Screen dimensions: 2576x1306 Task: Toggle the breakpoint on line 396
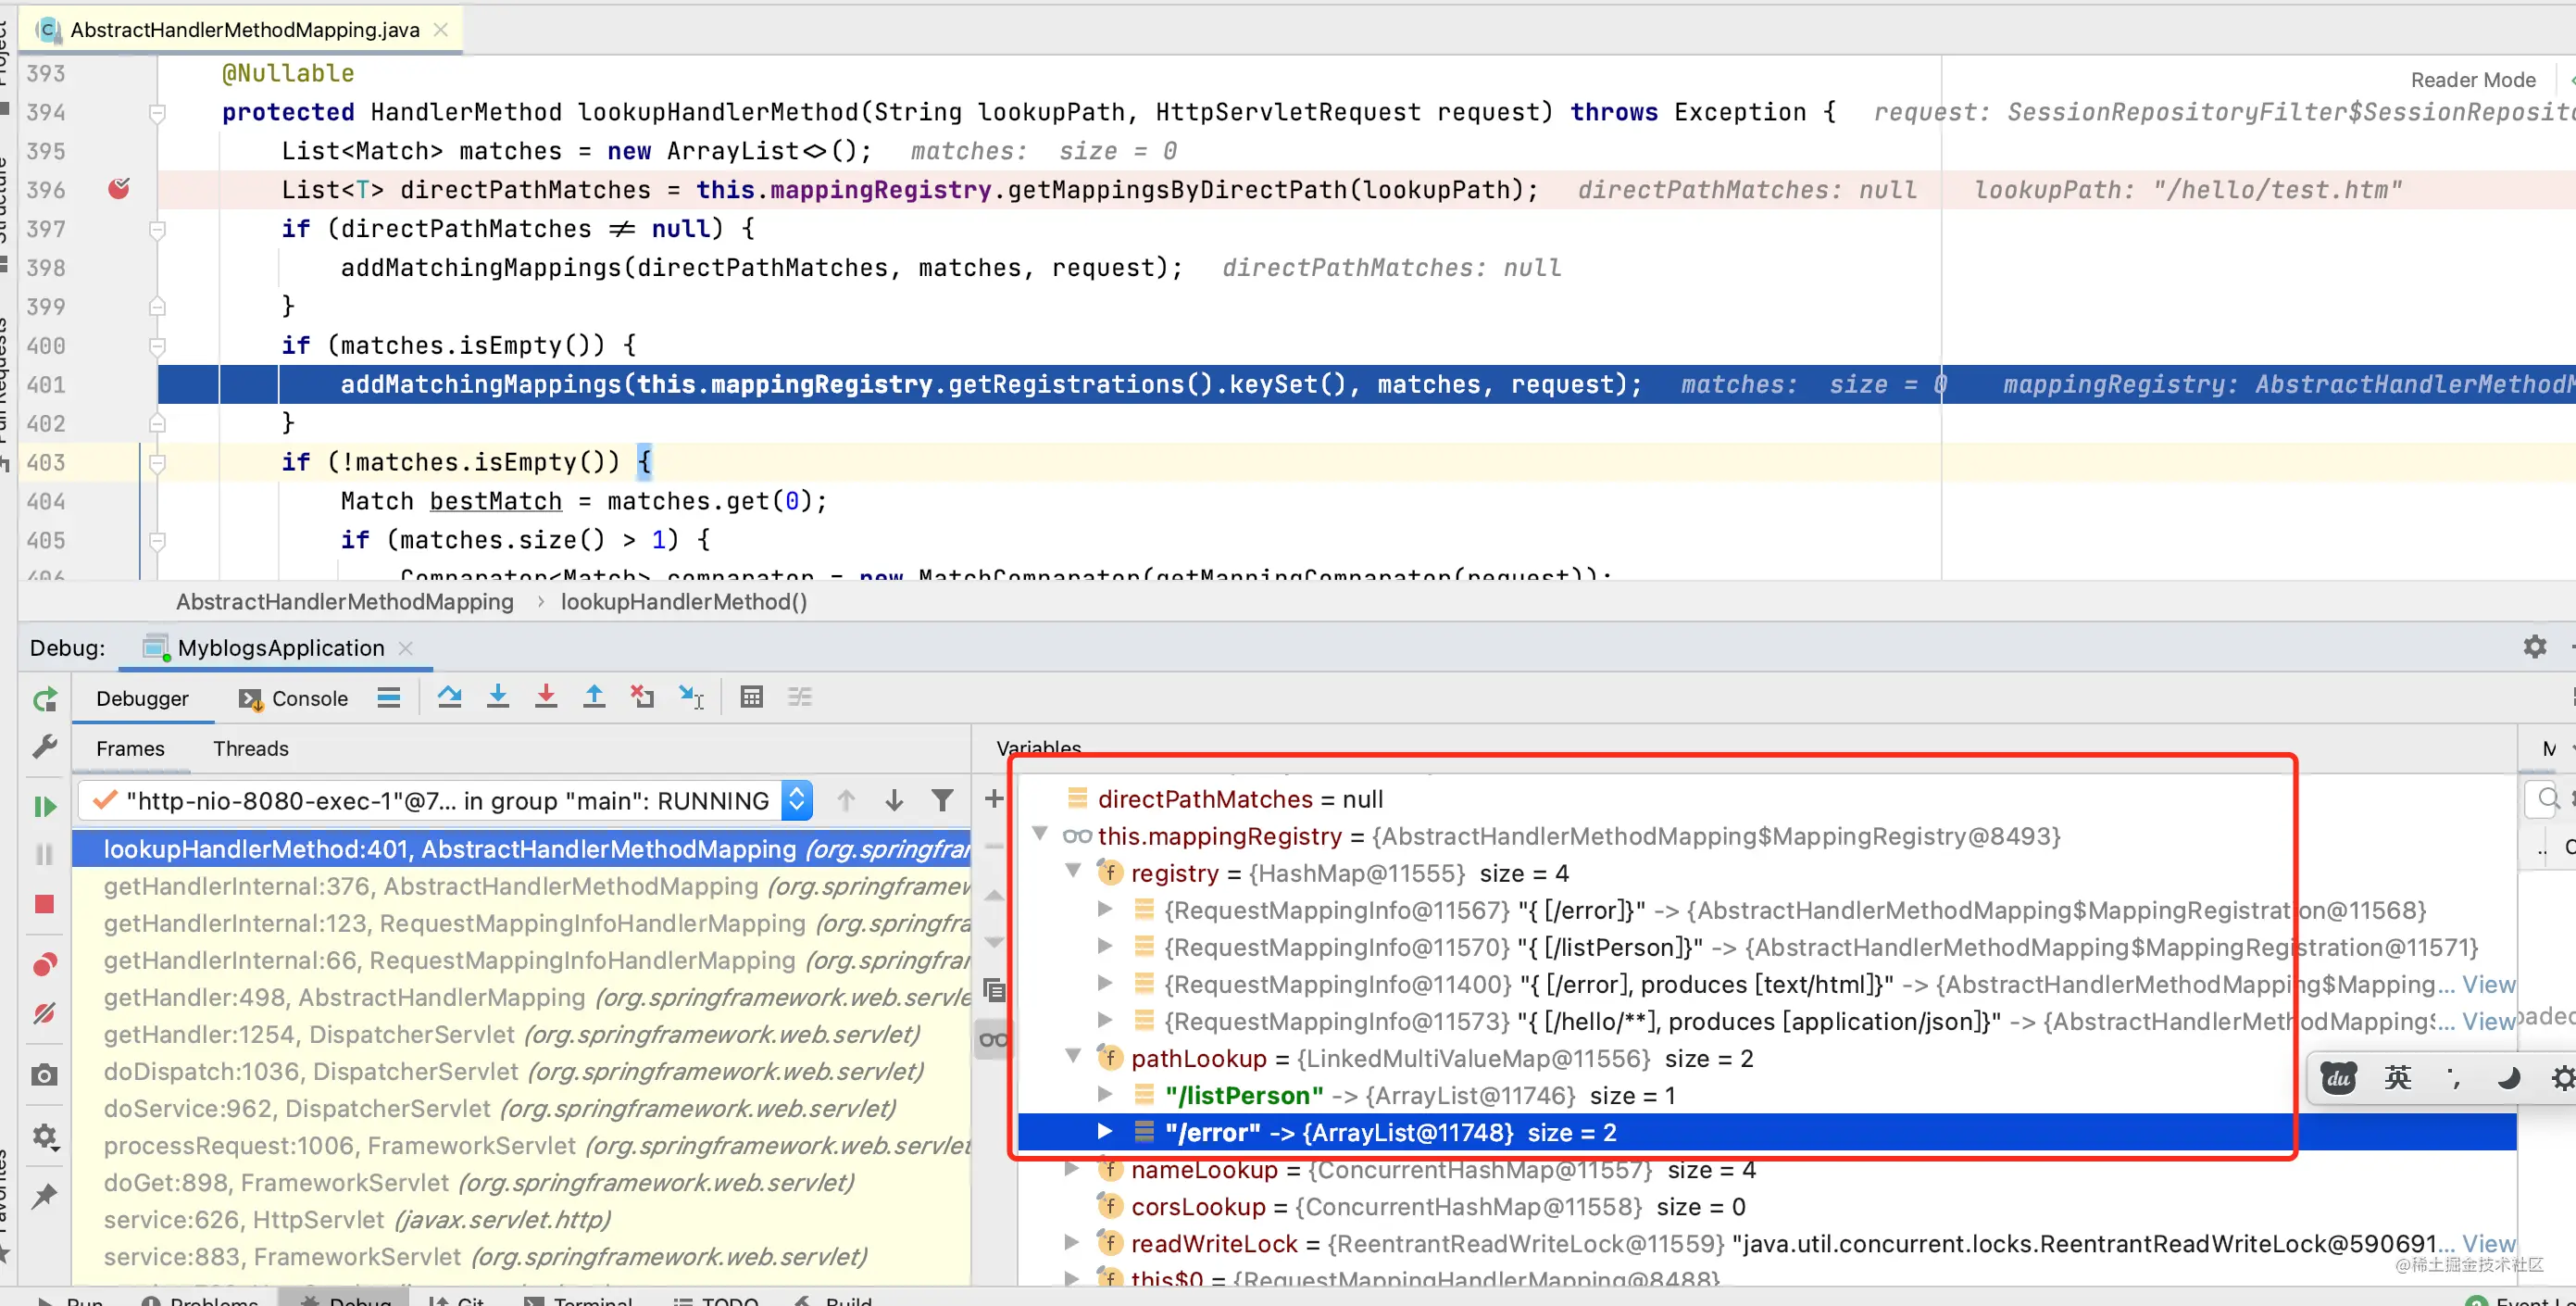pos(119,189)
